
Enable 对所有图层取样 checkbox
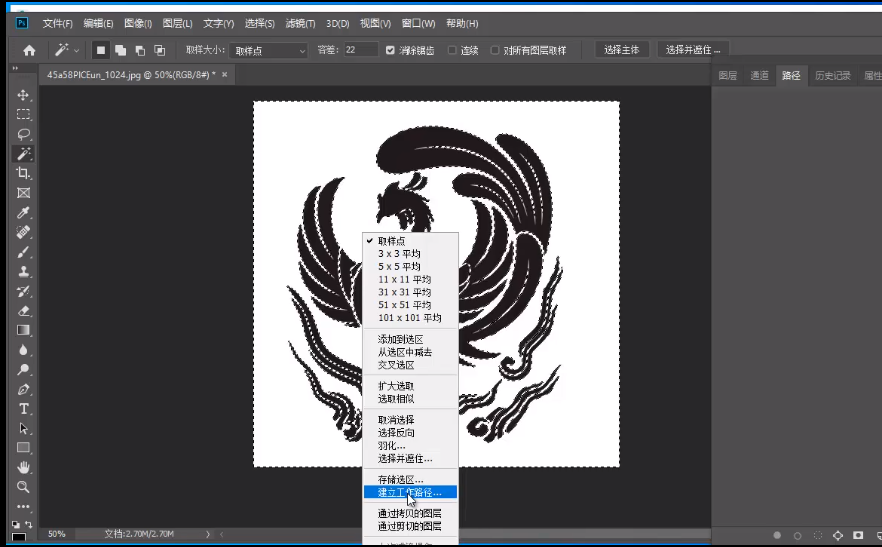click(x=494, y=50)
